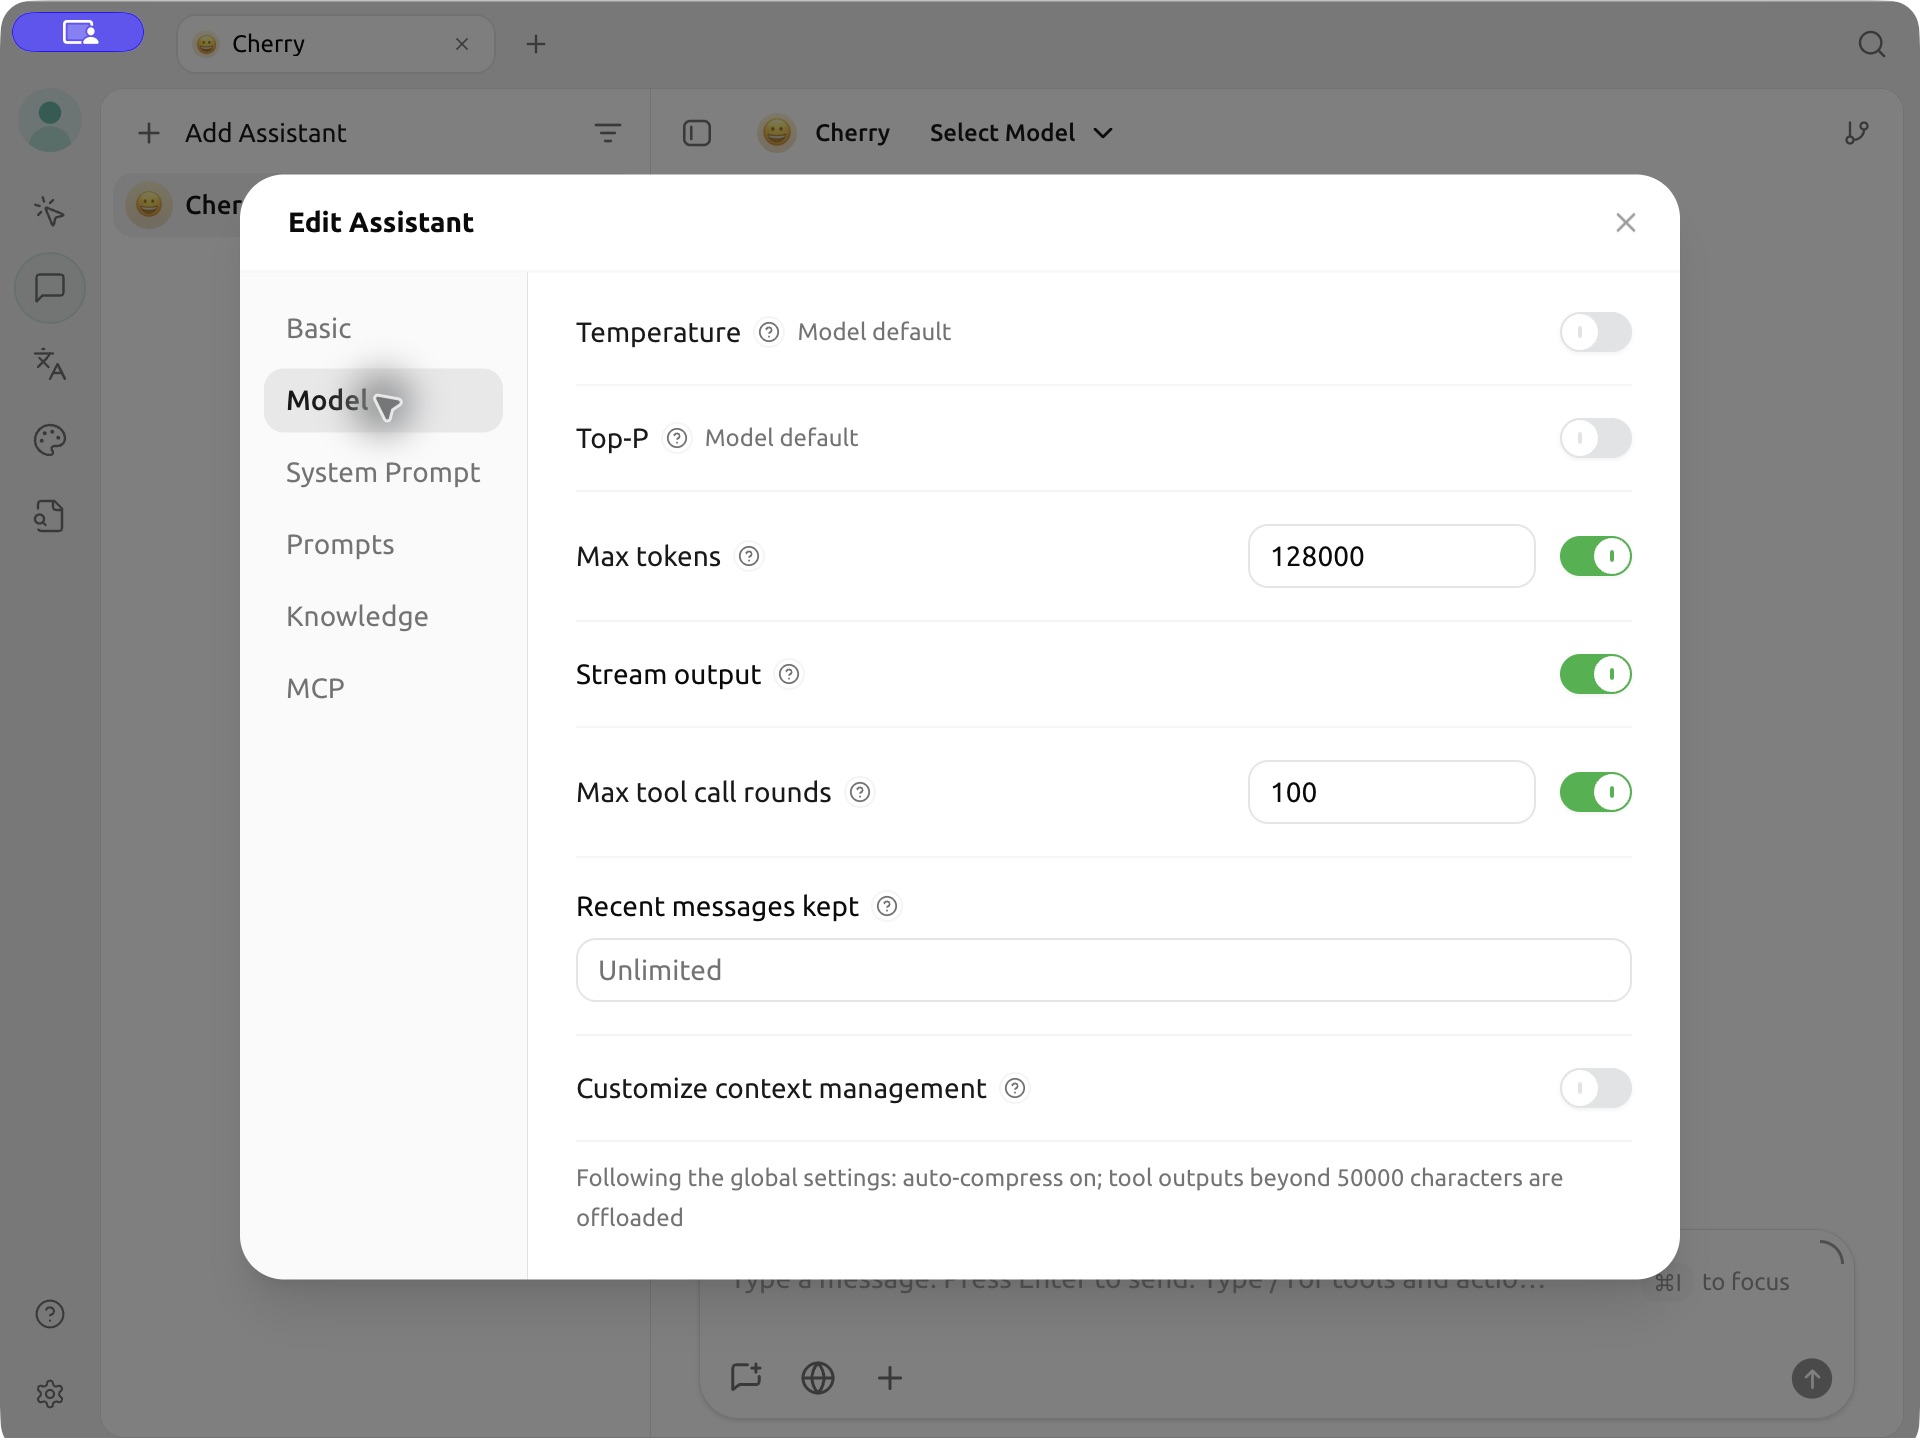Open the Prompts tab
Image resolution: width=1920 pixels, height=1454 pixels.
[383, 545]
